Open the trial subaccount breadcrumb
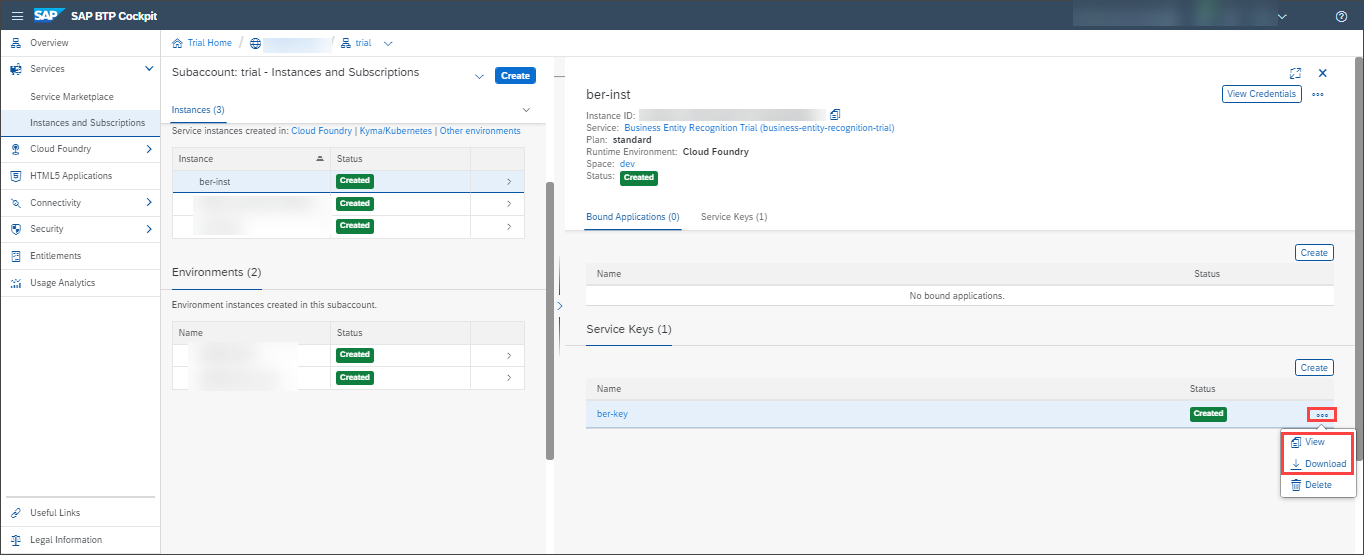The image size is (1364, 555). point(363,43)
